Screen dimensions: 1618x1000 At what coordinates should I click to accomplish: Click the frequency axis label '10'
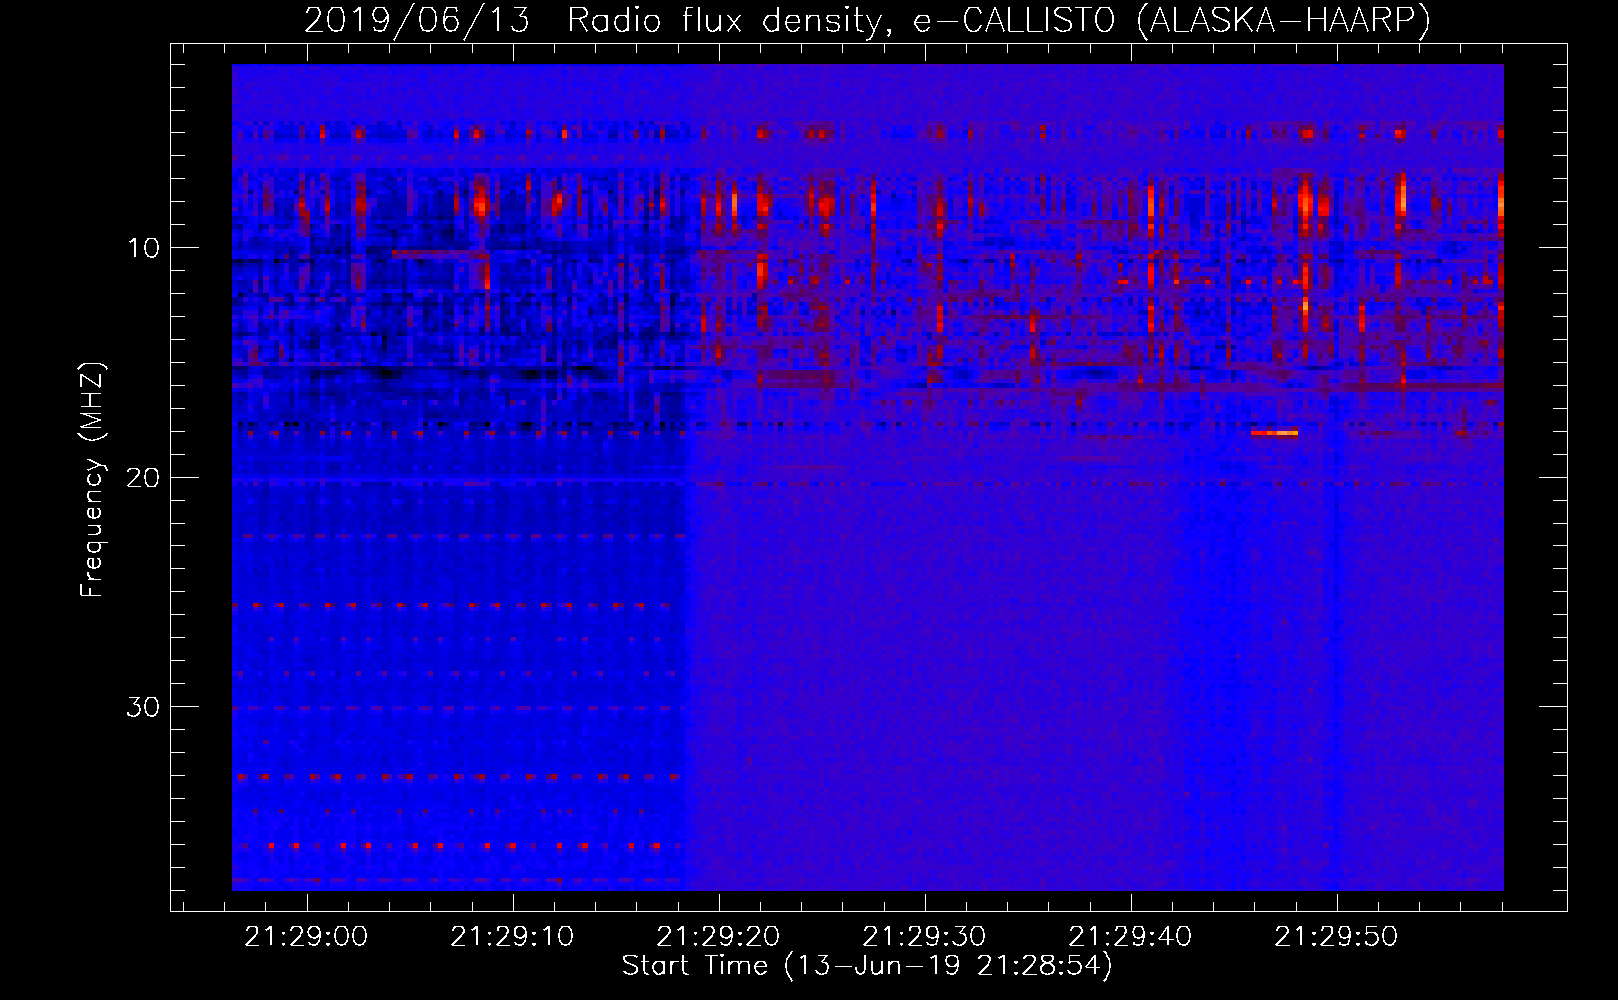(144, 248)
